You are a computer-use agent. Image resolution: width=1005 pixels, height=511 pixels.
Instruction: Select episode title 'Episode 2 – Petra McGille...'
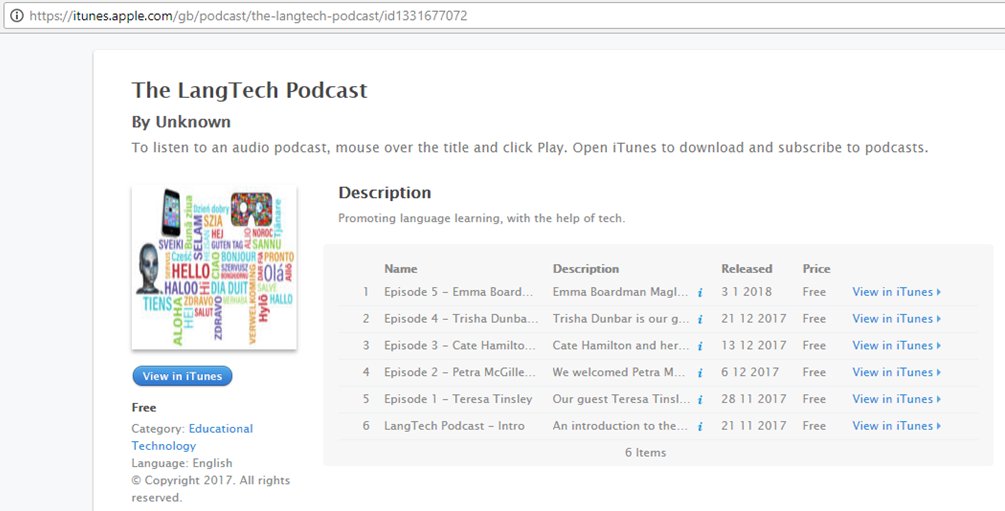tap(460, 373)
